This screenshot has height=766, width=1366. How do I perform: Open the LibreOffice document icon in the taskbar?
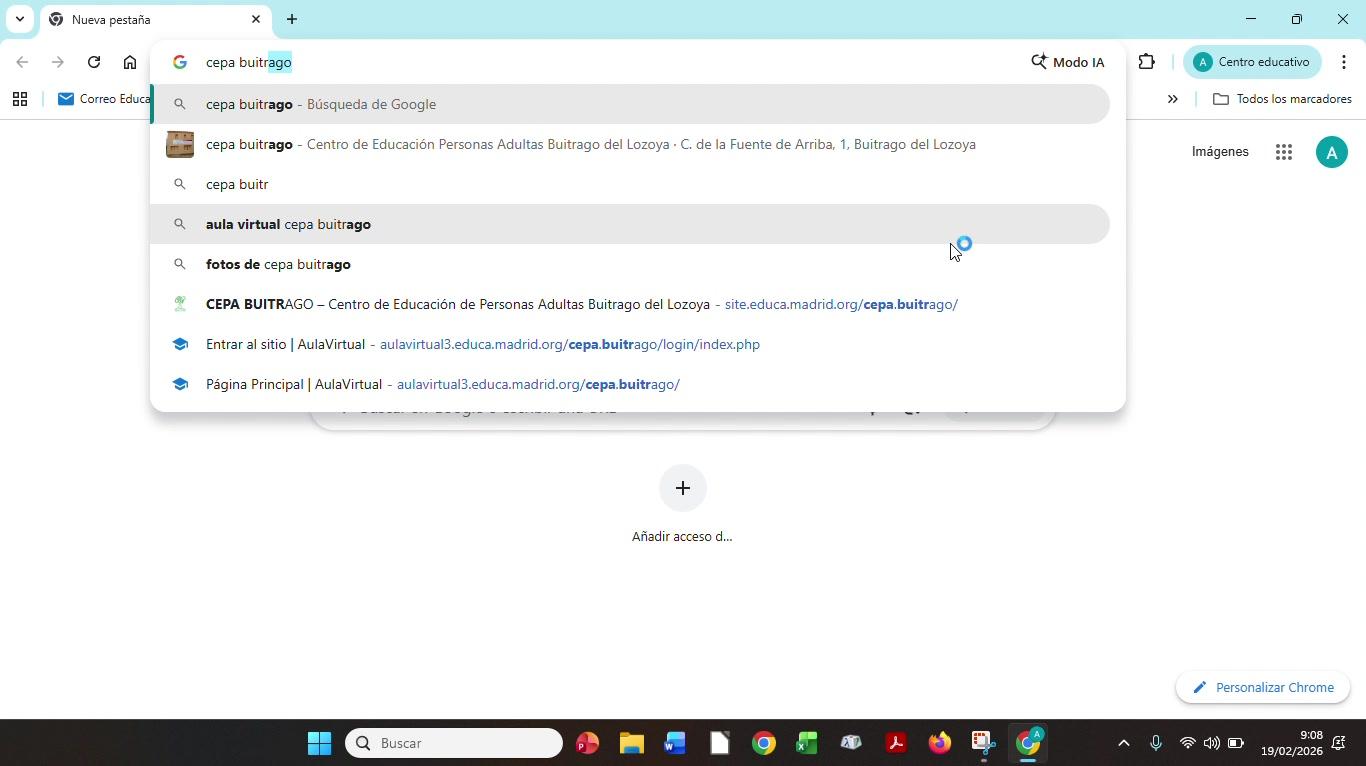coord(720,743)
